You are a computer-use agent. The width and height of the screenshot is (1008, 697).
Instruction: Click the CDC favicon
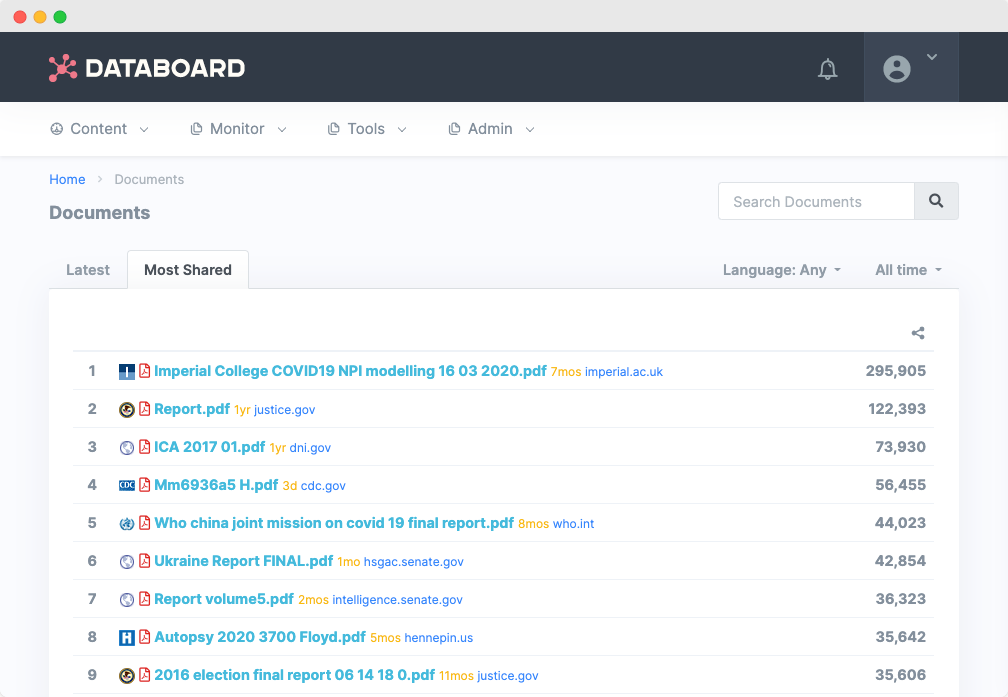pos(127,485)
